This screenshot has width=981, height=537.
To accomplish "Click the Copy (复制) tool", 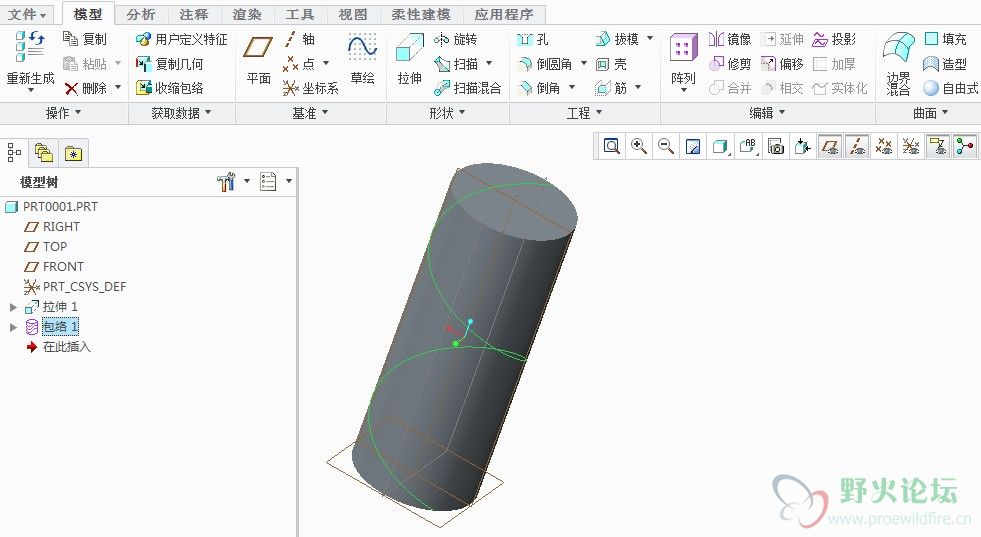I will (84, 39).
